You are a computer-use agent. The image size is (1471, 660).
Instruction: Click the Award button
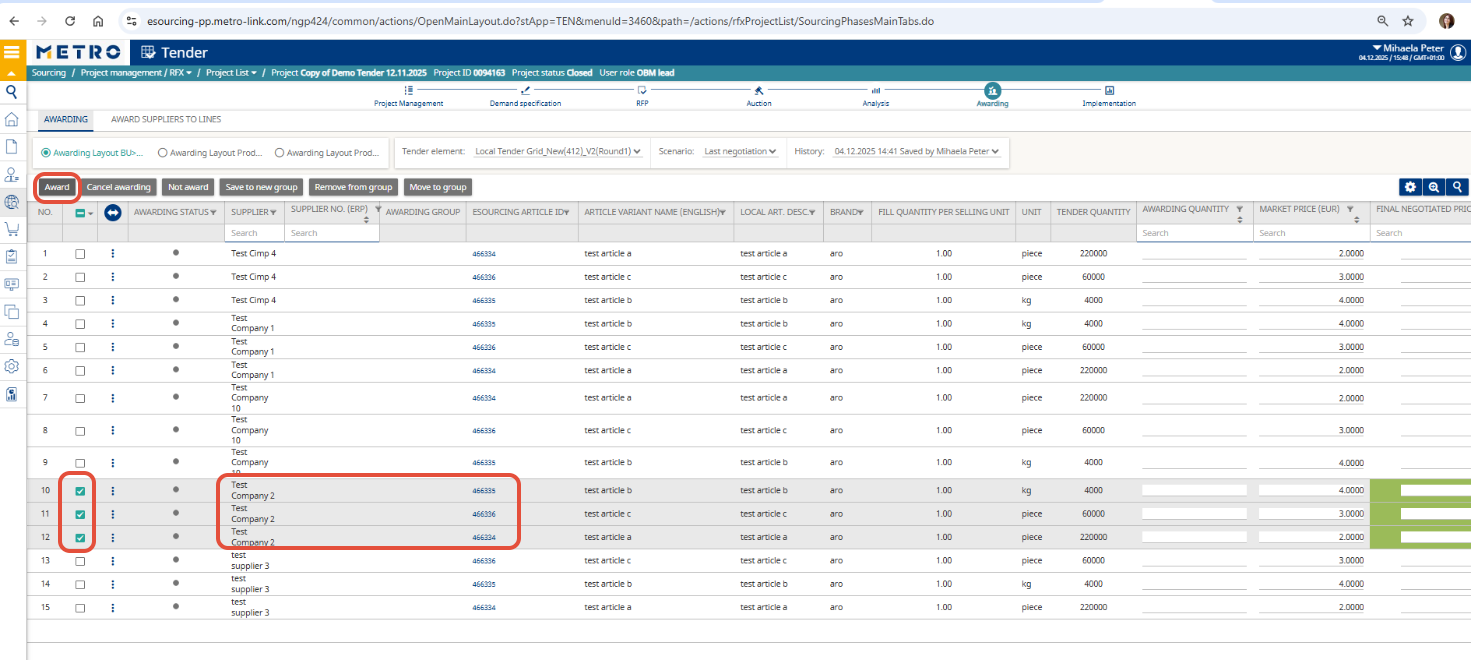coord(57,187)
